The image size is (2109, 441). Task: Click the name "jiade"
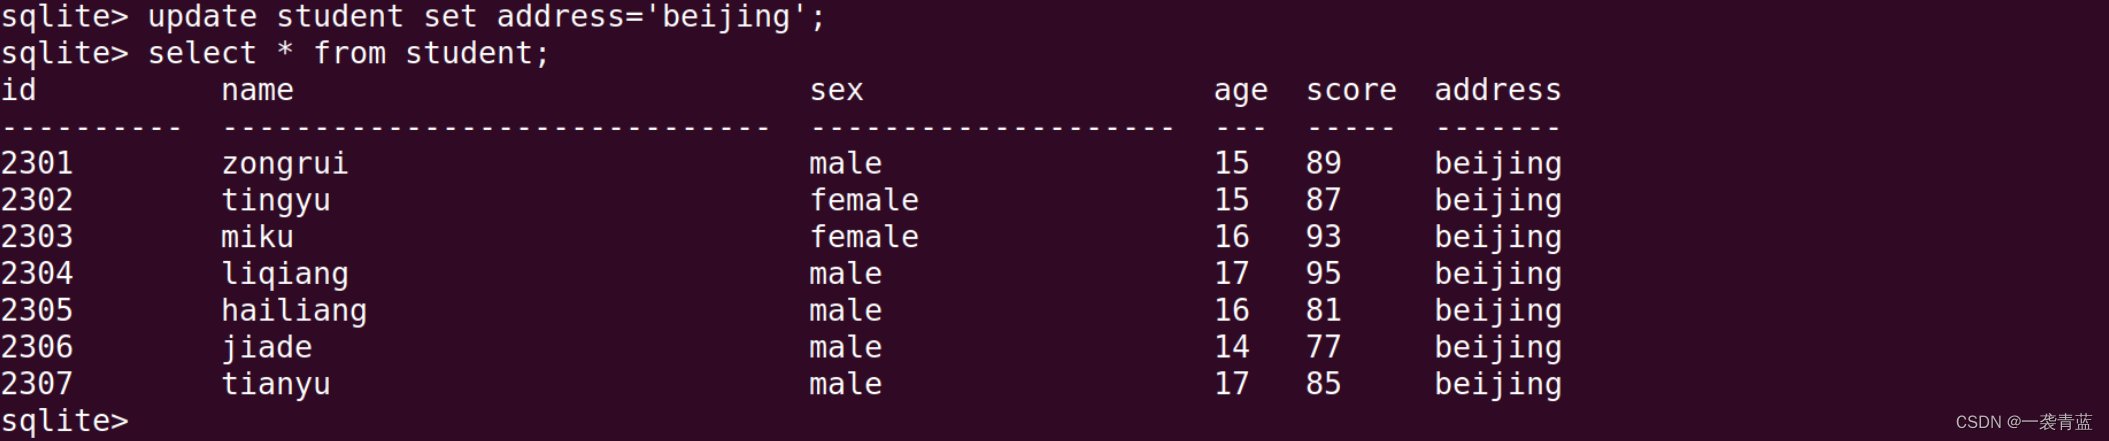[x=266, y=347]
